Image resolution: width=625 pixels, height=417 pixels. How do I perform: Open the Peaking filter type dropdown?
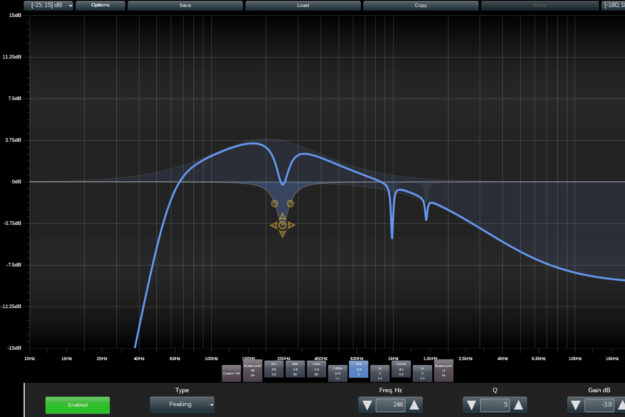182,405
